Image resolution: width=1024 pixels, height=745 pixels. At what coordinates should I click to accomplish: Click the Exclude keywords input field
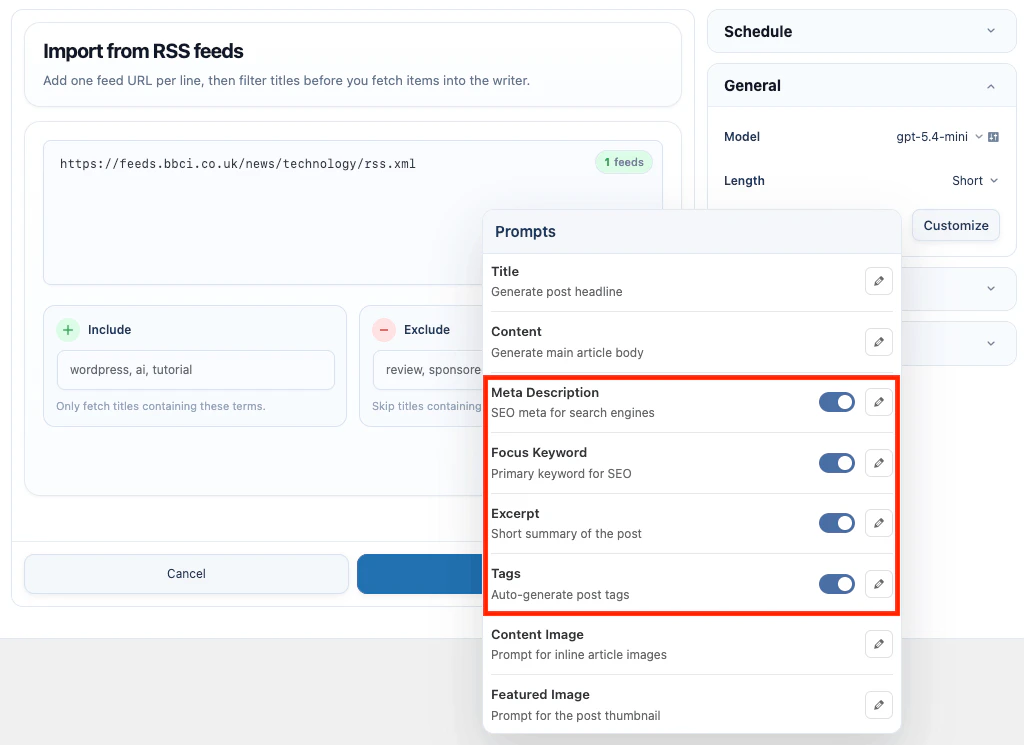point(428,370)
